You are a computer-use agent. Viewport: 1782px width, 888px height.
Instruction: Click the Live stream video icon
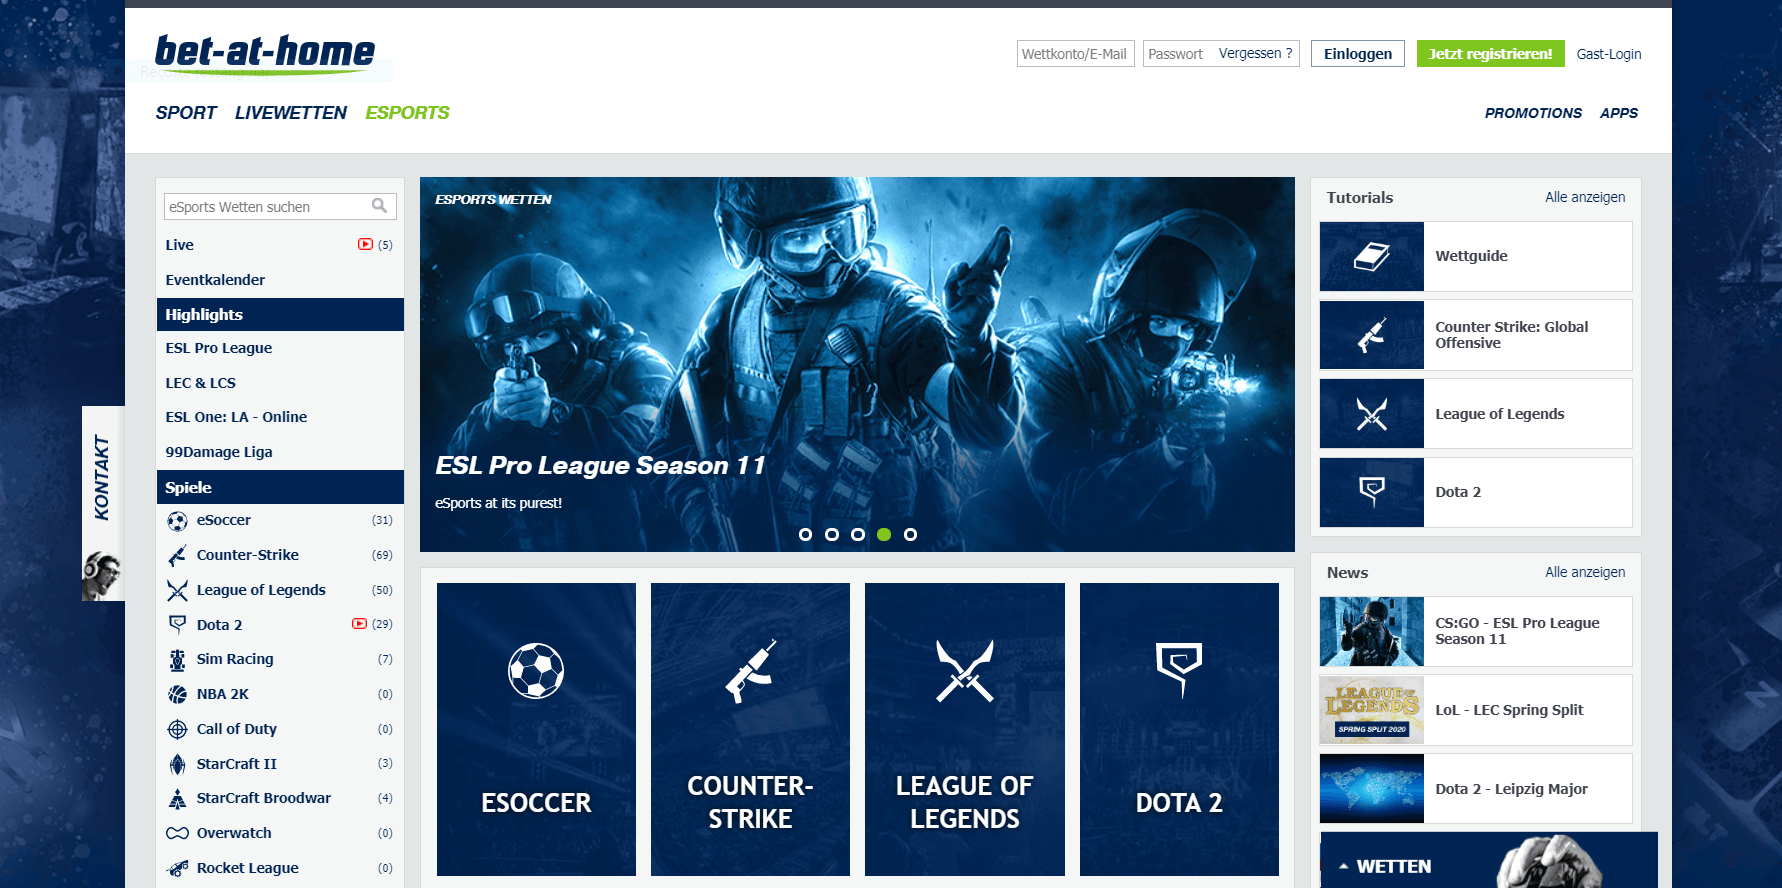[x=365, y=244]
